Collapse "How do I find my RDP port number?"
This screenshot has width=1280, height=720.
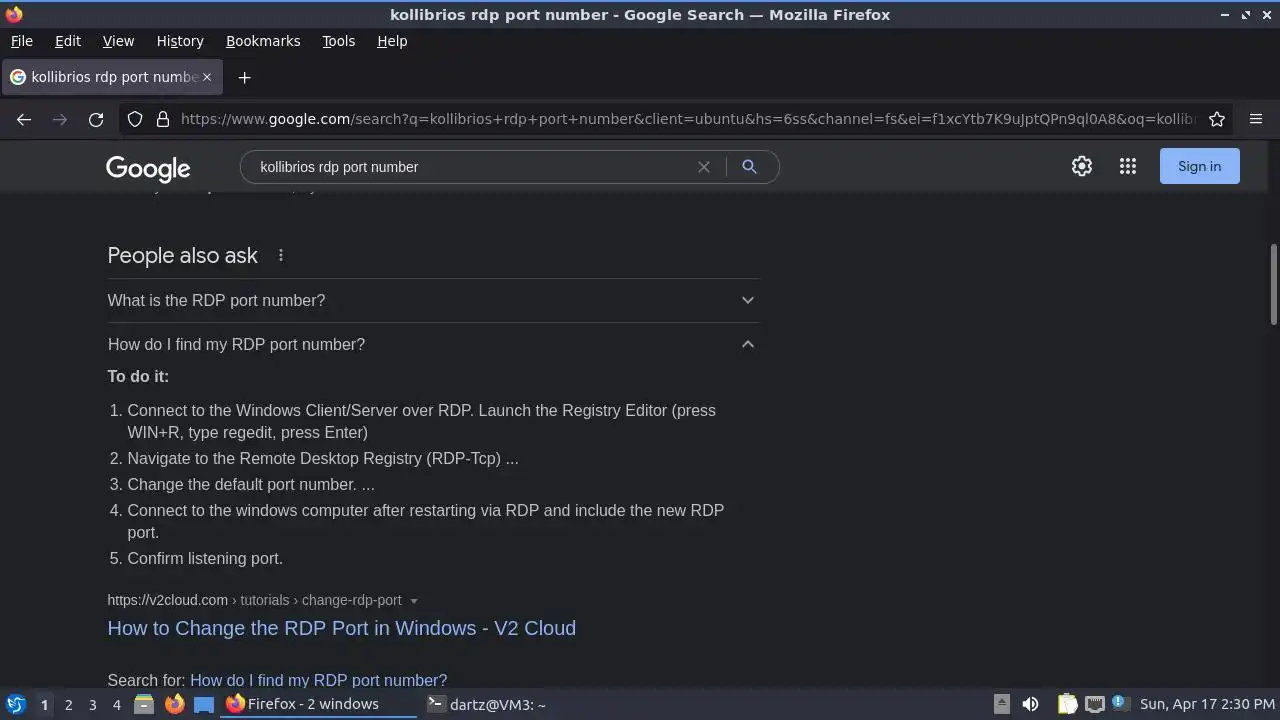coord(433,344)
